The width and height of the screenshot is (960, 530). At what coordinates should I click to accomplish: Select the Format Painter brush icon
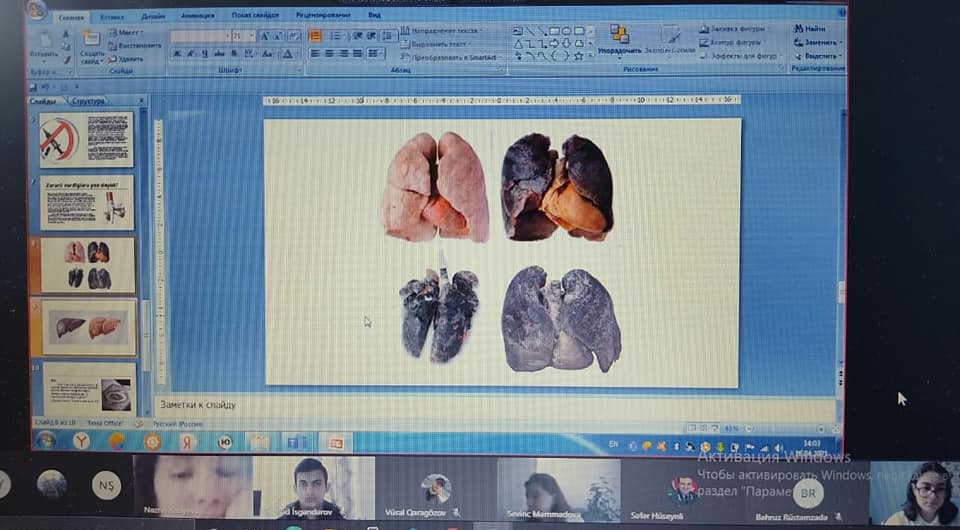(66, 59)
